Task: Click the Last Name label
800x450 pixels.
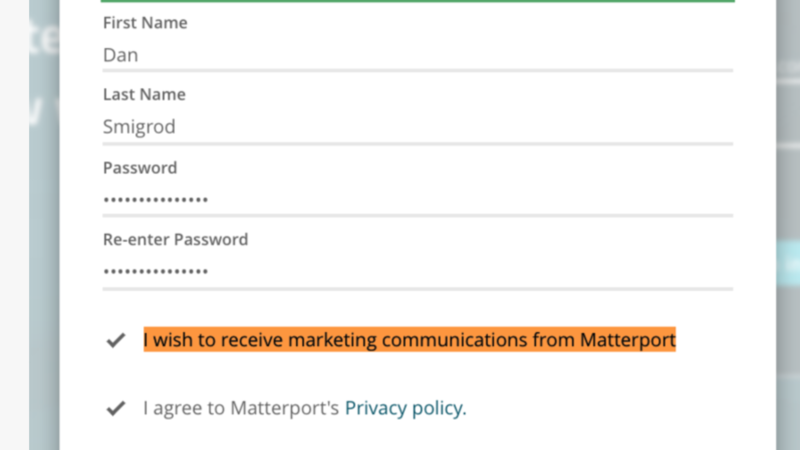Action: point(144,95)
